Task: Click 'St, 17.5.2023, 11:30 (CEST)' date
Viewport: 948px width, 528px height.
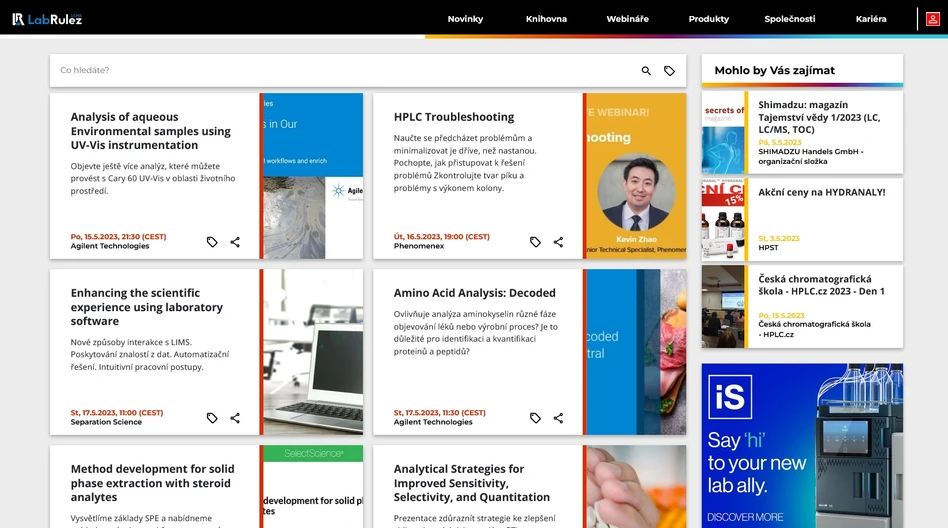Action: tap(440, 412)
